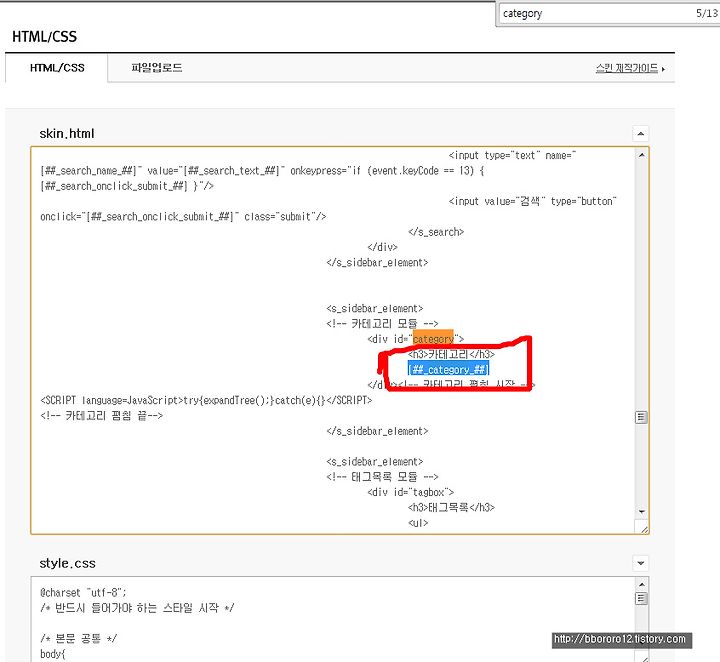This screenshot has width=720, height=662.
Task: Click the orange highlighted "category" id text
Action: click(433, 338)
